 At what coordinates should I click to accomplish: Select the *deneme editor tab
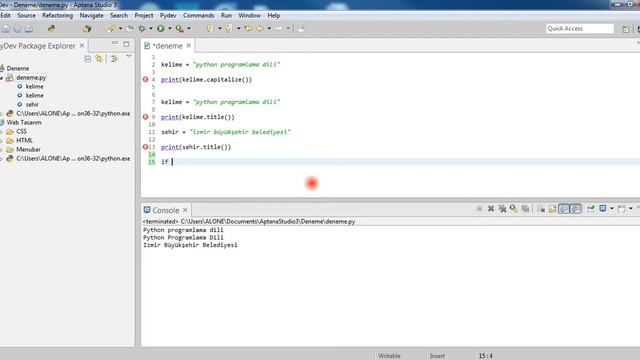click(167, 46)
